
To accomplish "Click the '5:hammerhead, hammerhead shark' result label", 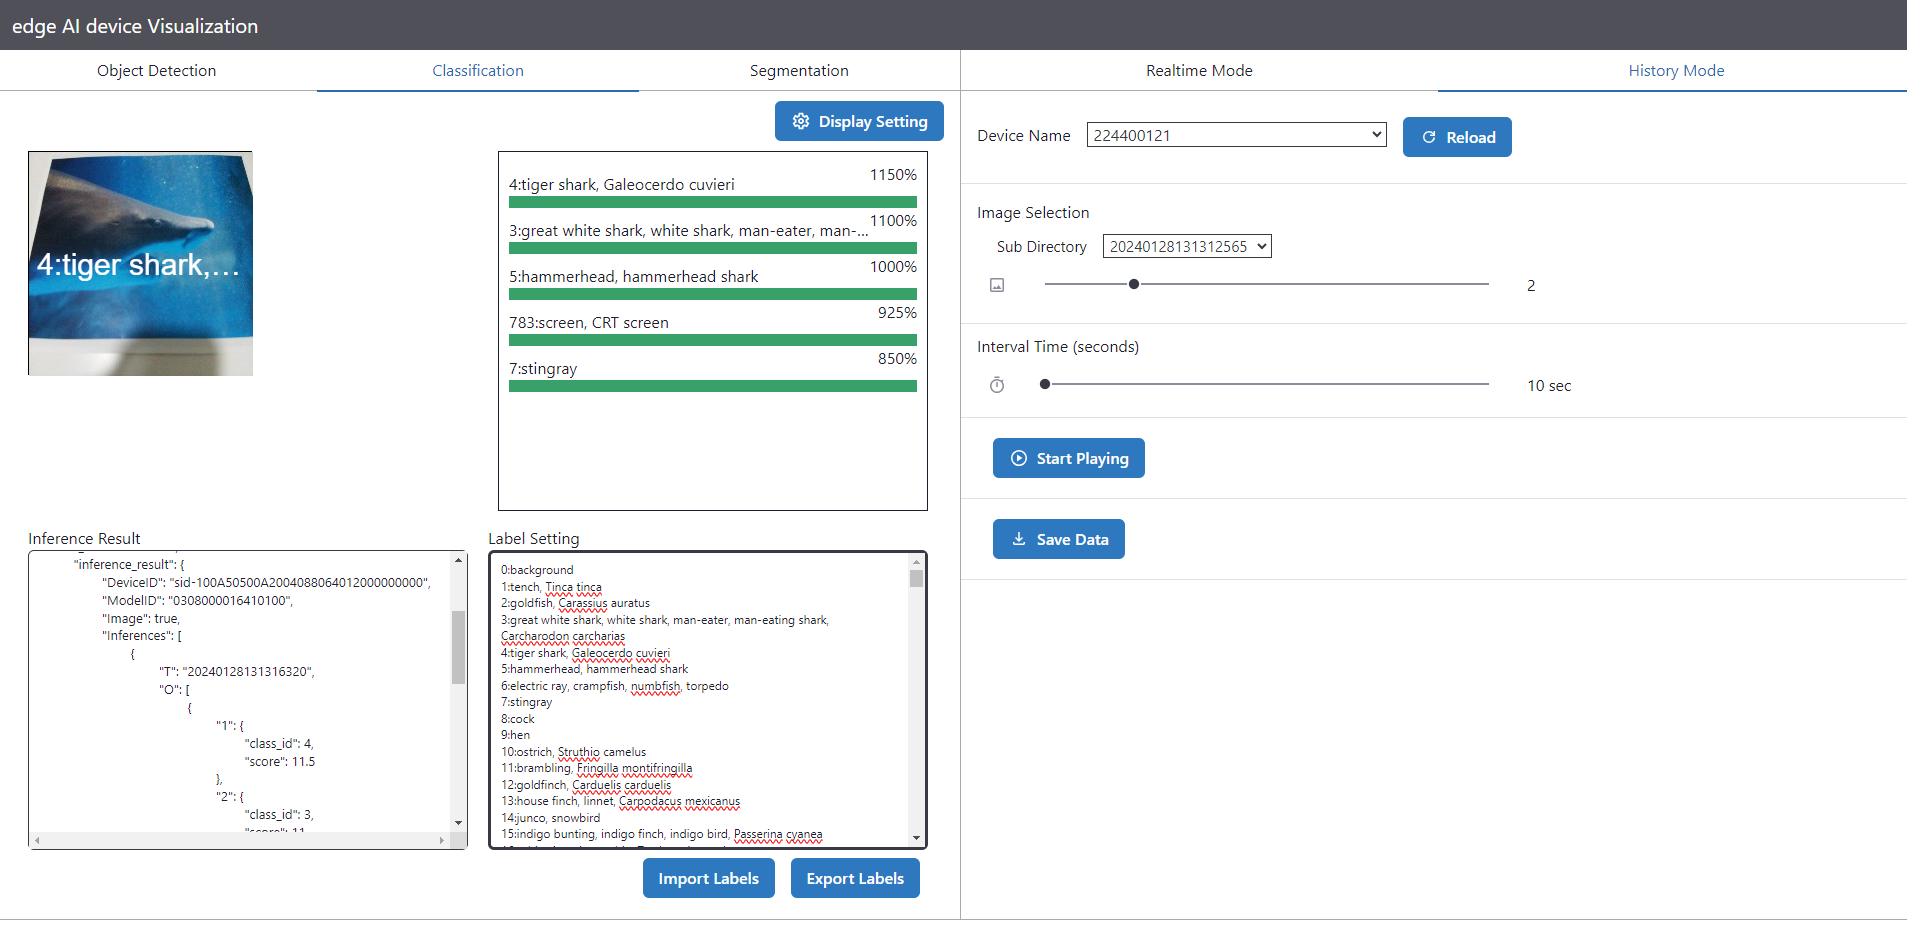I will 634,276.
